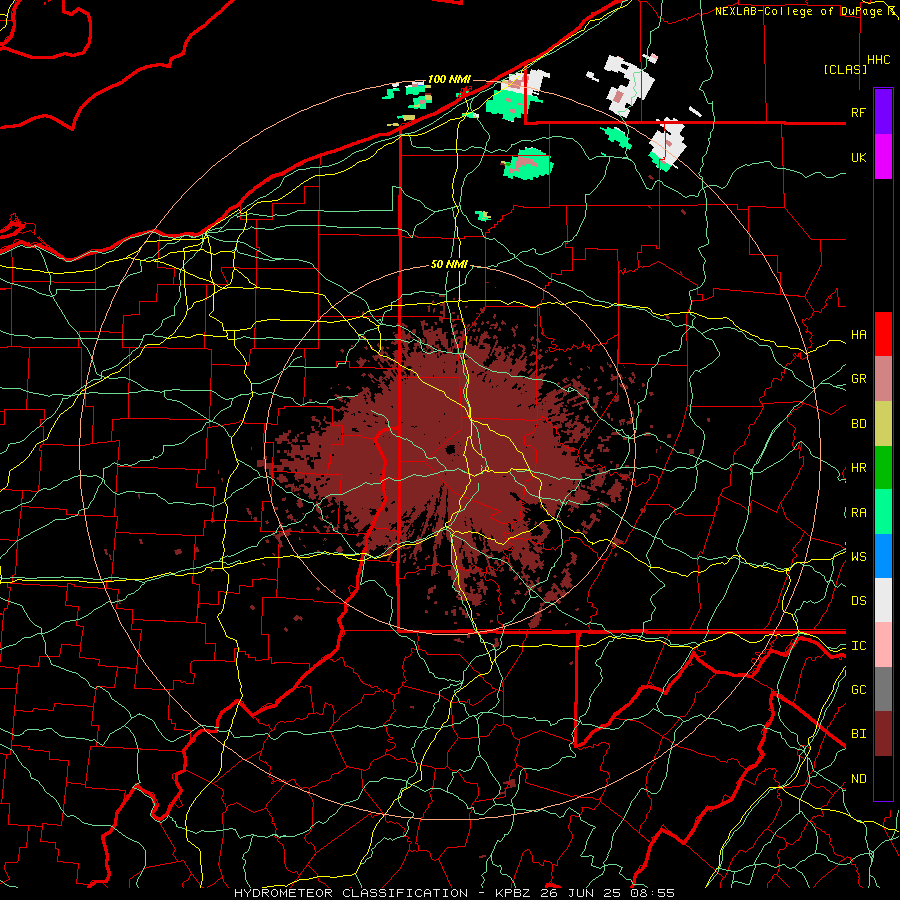Click the 50 NMI range ring label
The width and height of the screenshot is (900, 900).
coord(449,265)
